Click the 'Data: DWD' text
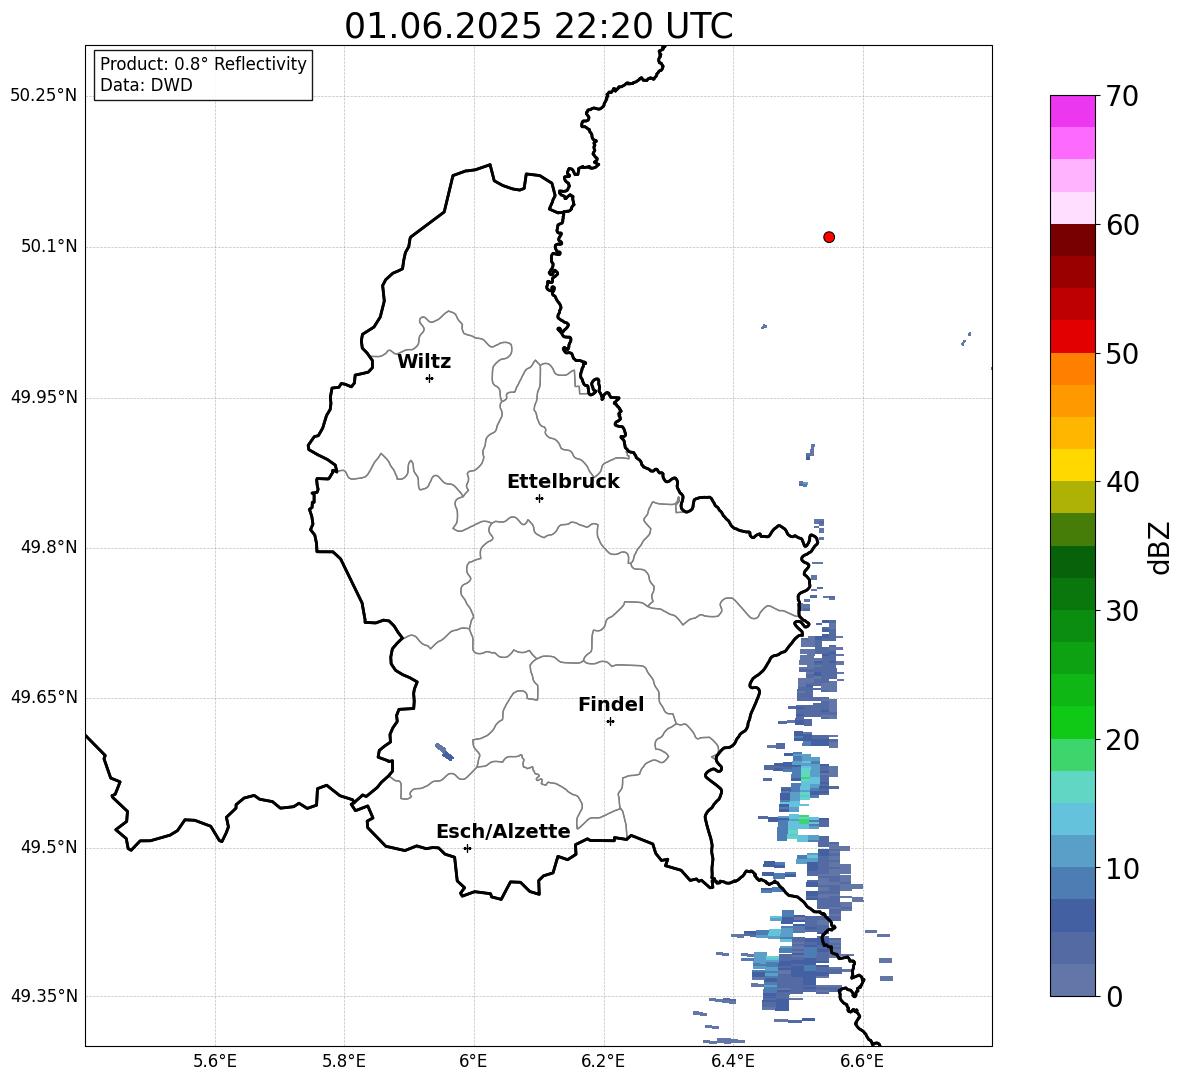Image resolution: width=1184 pixels, height=1081 pixels. click(x=146, y=85)
